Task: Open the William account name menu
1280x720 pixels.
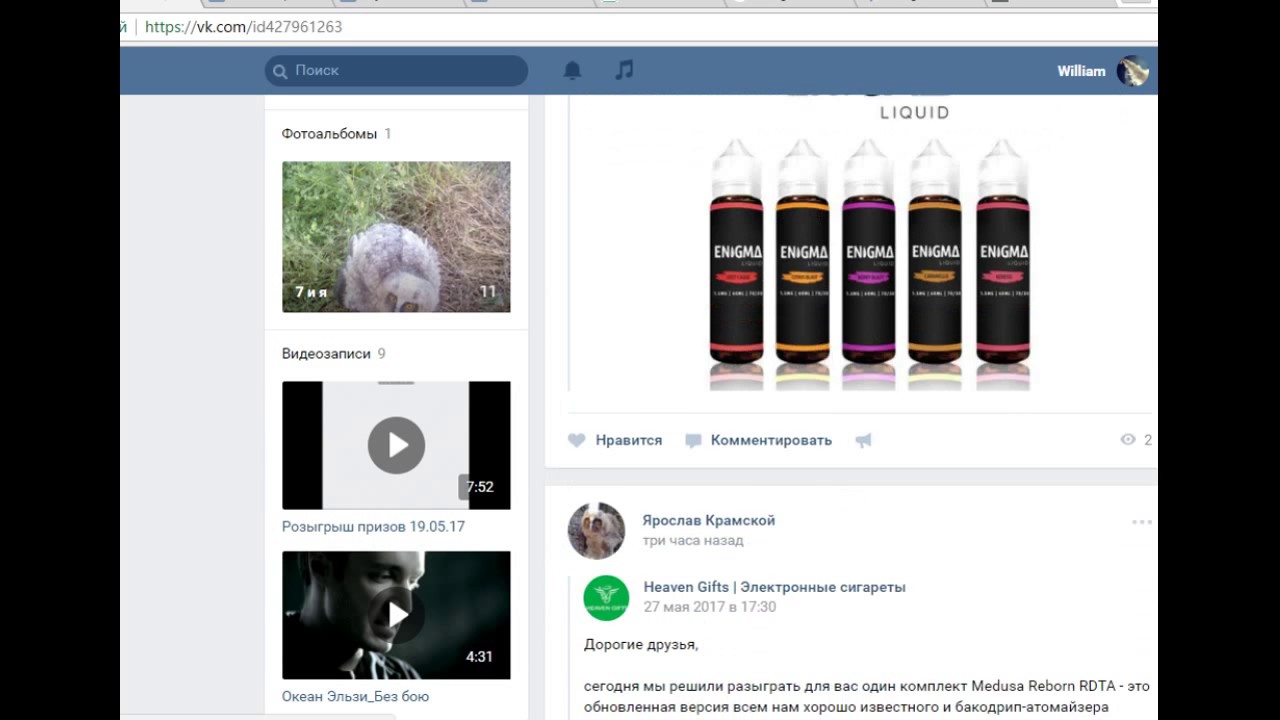Action: 1081,71
